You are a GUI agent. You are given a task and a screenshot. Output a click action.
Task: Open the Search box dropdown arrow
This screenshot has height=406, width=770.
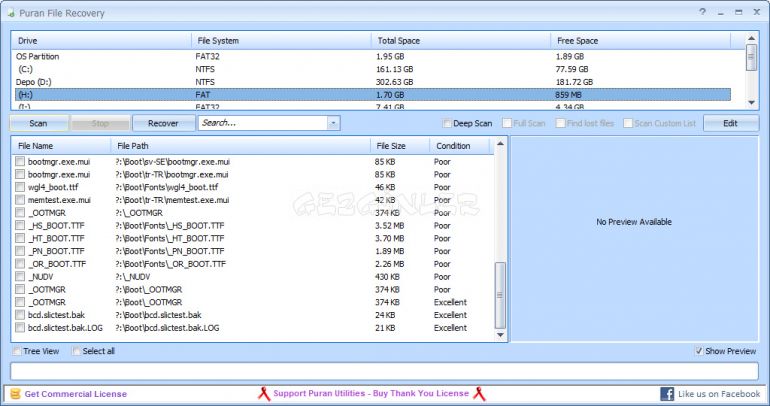(333, 123)
